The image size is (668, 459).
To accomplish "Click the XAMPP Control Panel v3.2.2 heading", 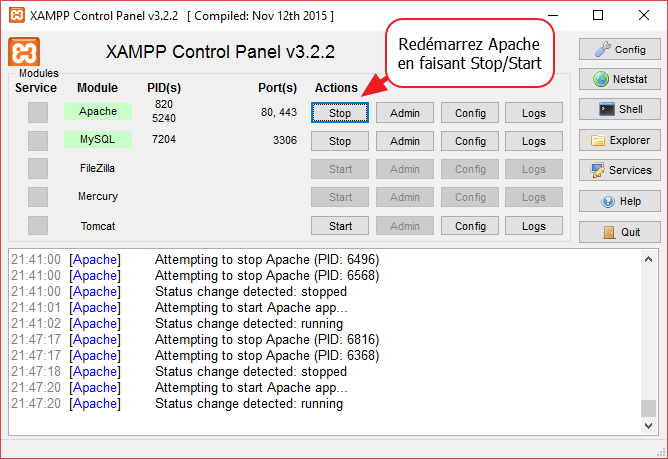I will tap(220, 52).
